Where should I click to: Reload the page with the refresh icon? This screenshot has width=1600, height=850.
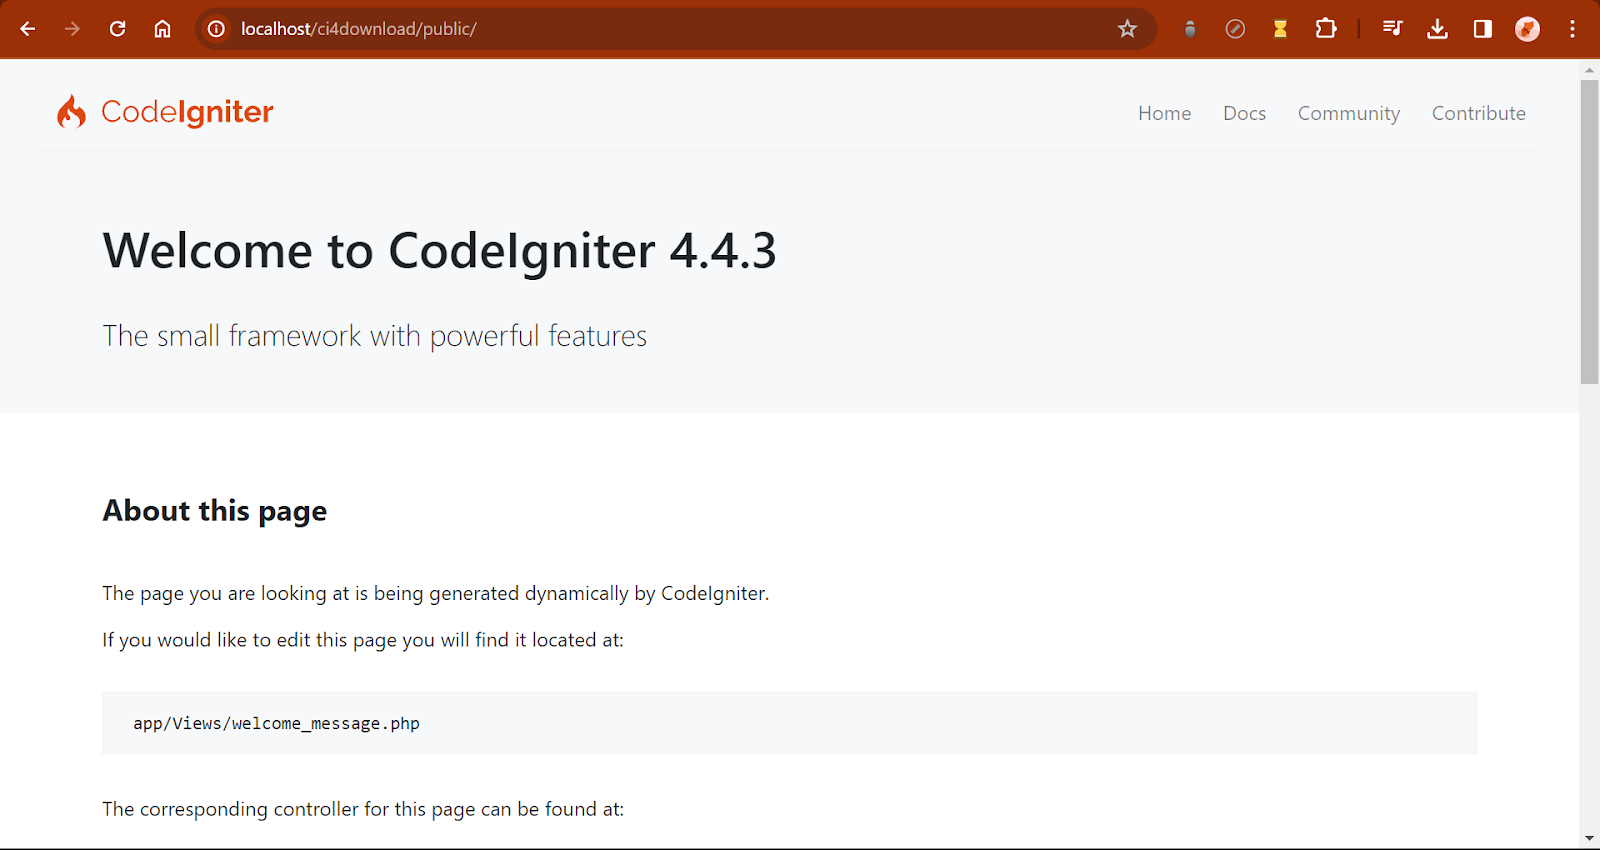(x=118, y=29)
